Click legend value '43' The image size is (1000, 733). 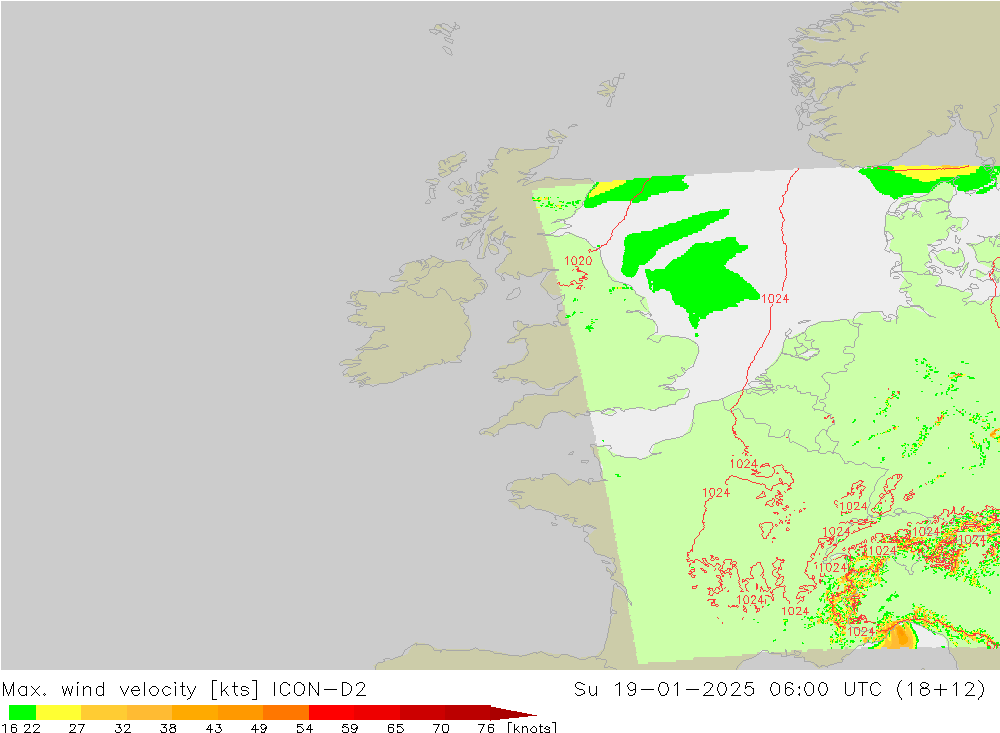point(214,728)
